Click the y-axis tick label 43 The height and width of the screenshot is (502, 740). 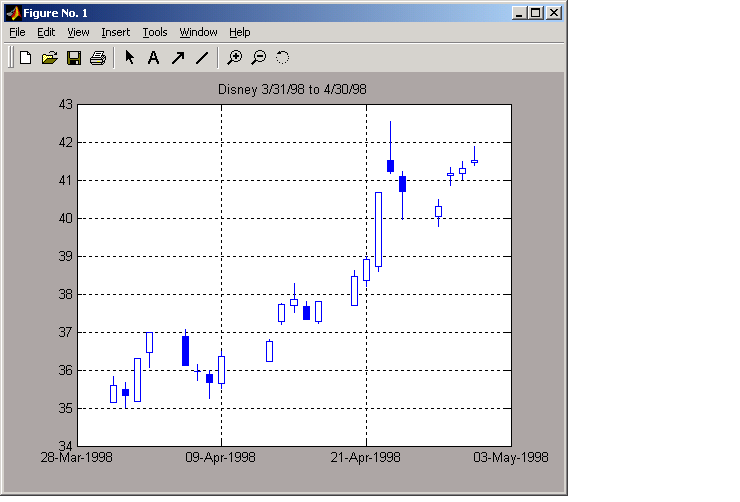click(x=66, y=104)
